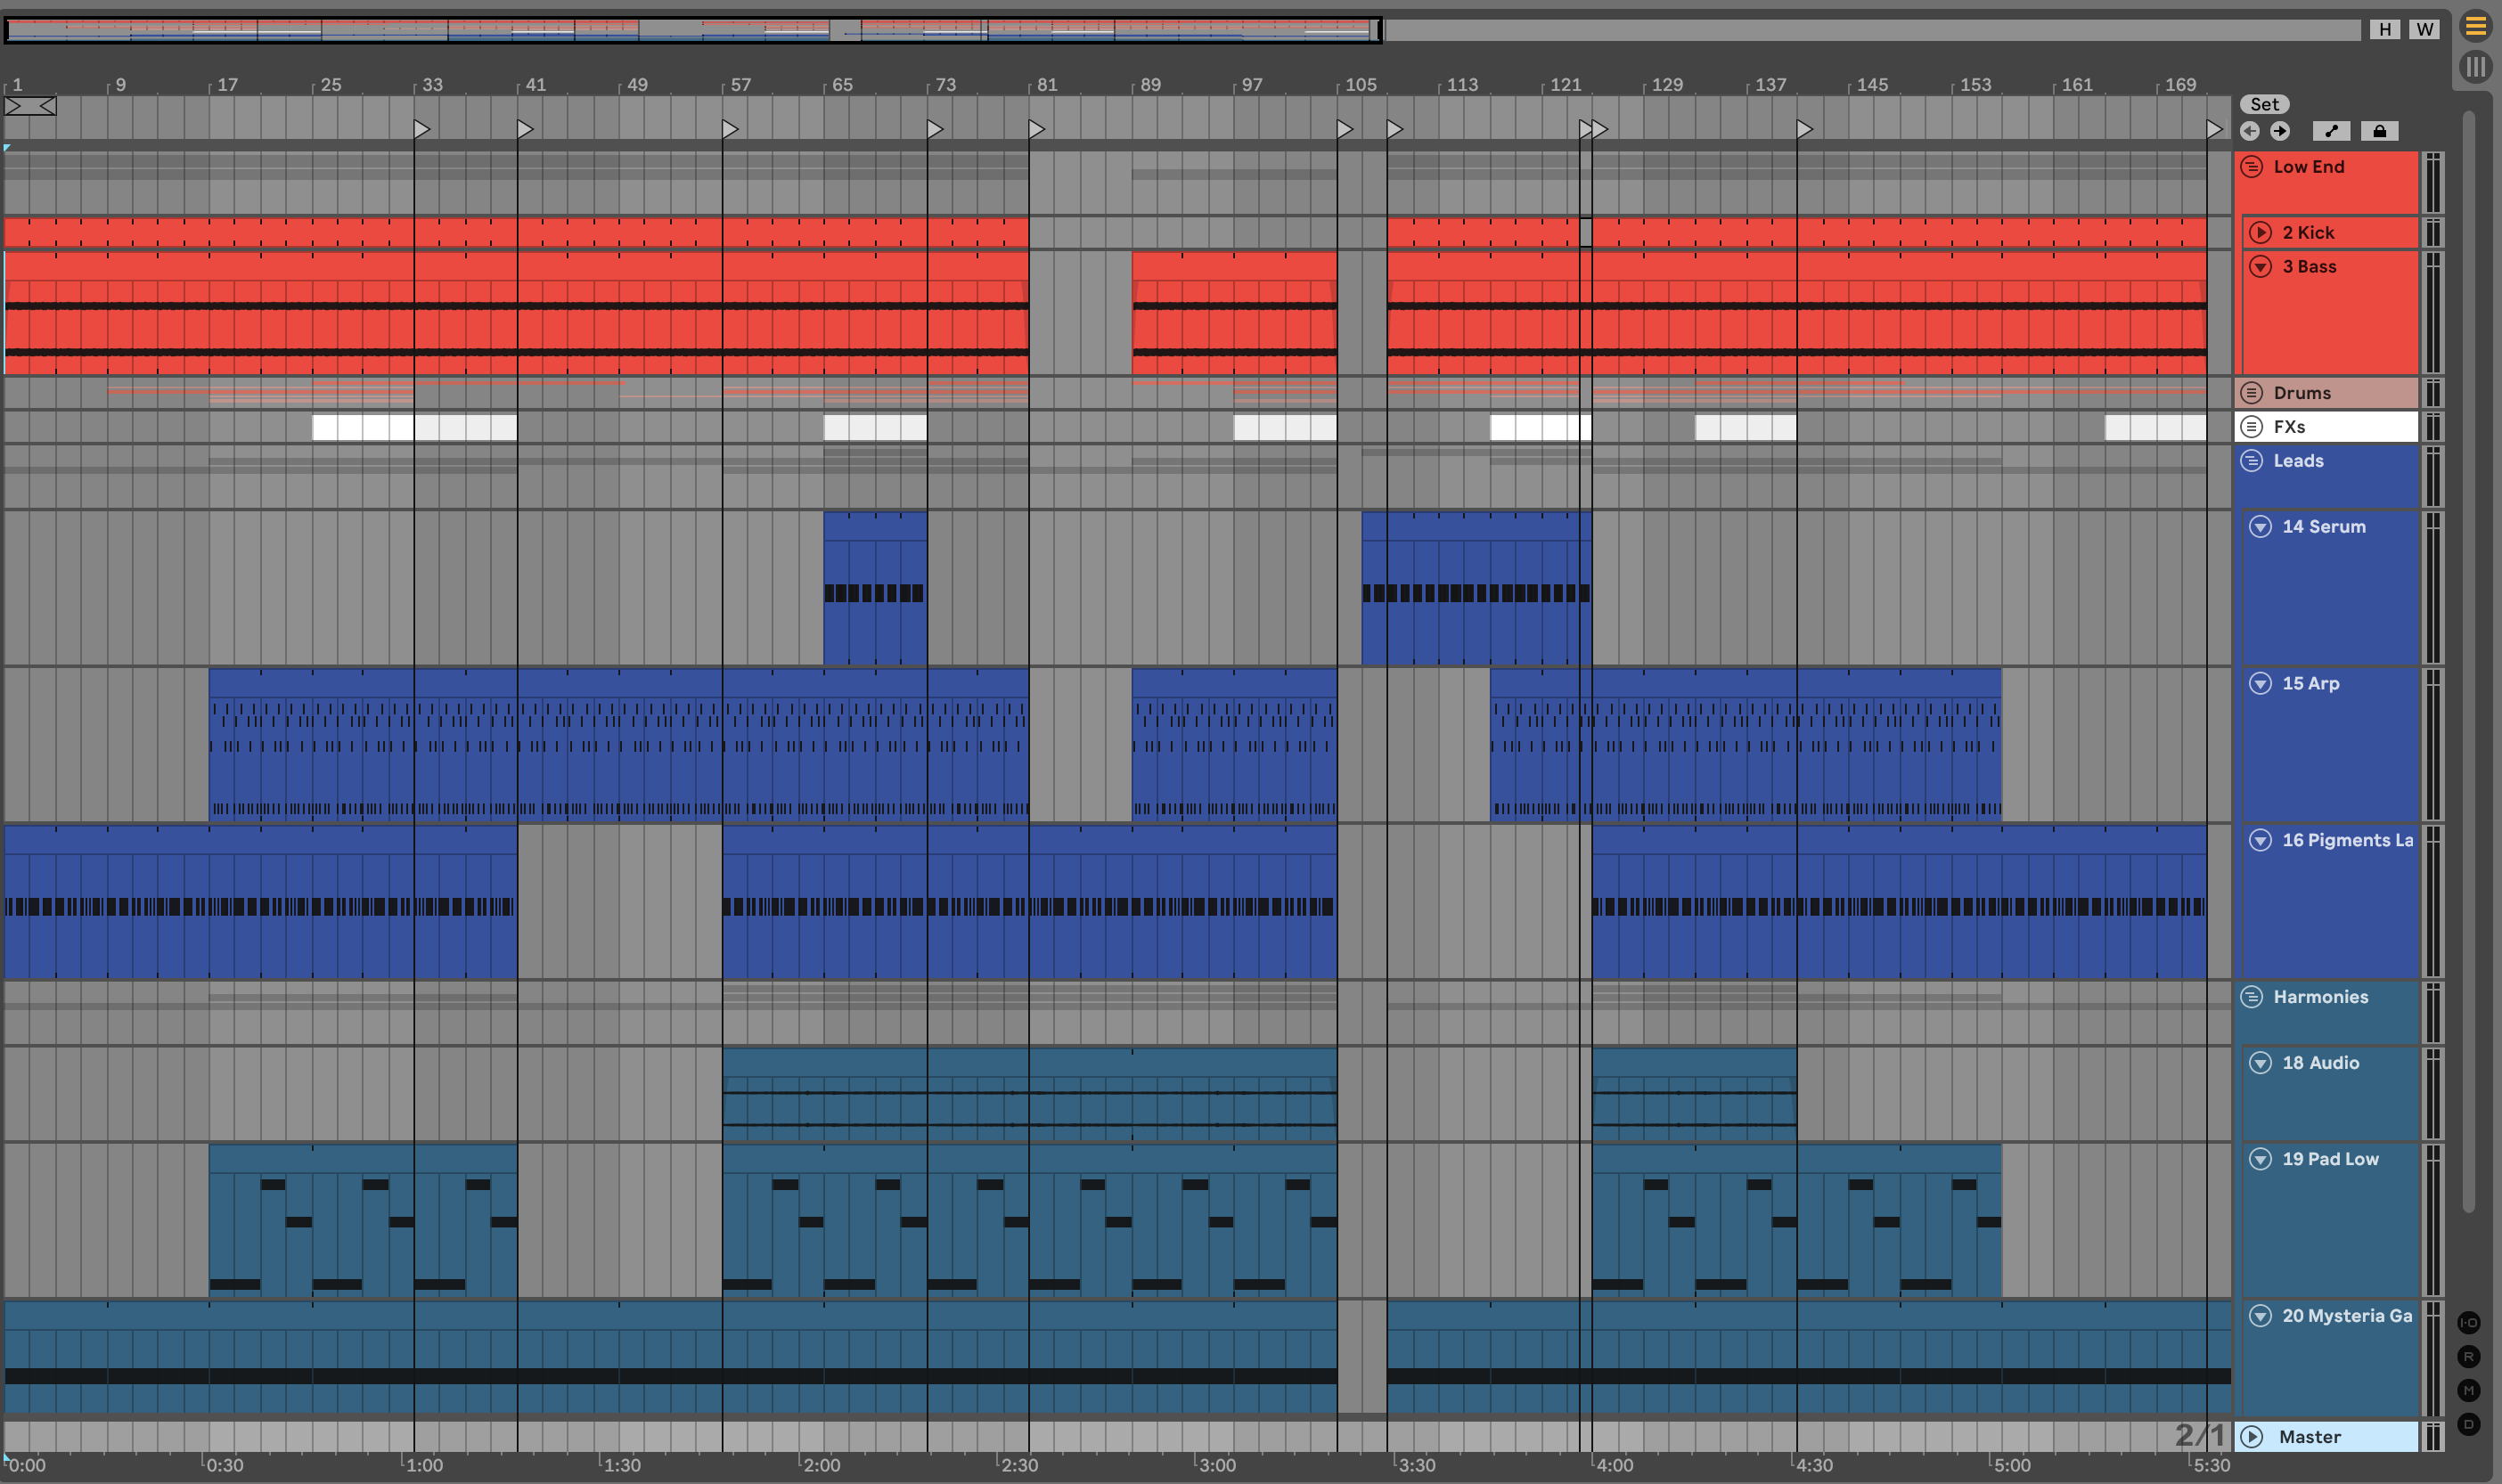Screen dimensions: 2502x1484
Task: Toggle the I-O section visibility
Action: [2468, 1323]
